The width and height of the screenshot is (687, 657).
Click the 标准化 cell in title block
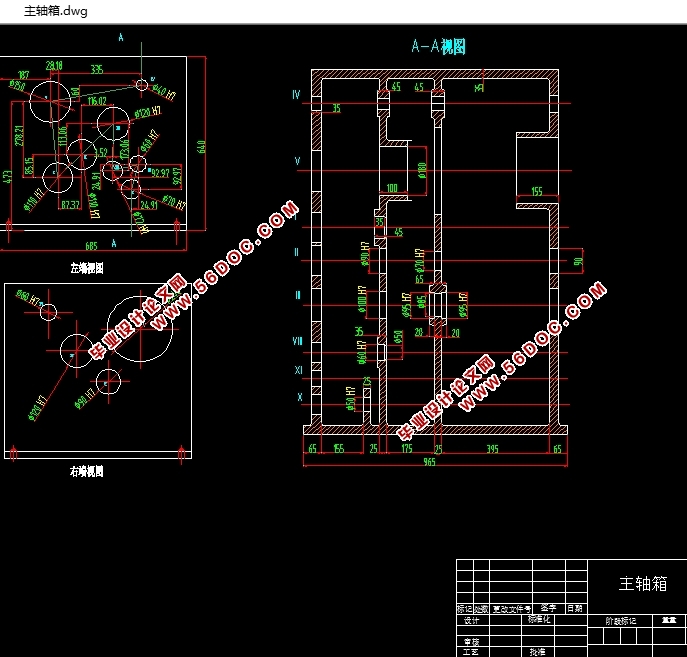[537, 620]
